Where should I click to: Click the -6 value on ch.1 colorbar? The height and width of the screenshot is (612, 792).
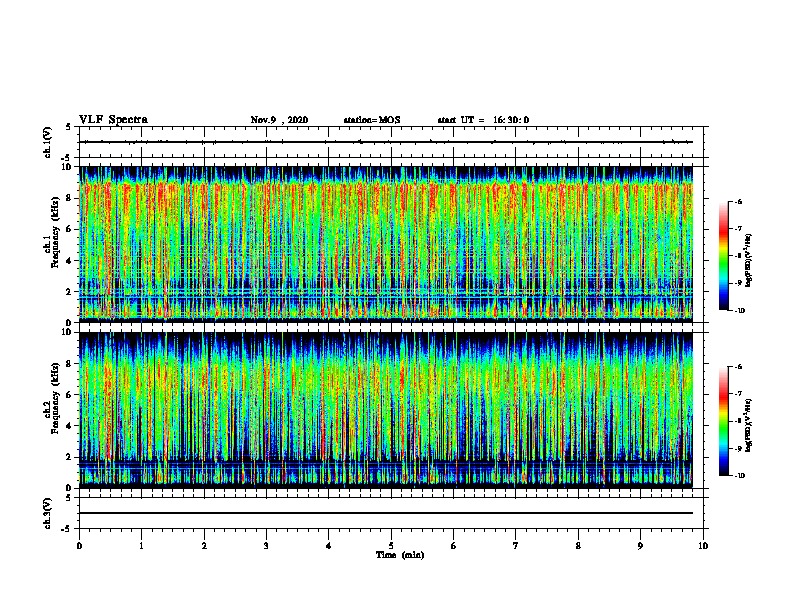tap(738, 202)
